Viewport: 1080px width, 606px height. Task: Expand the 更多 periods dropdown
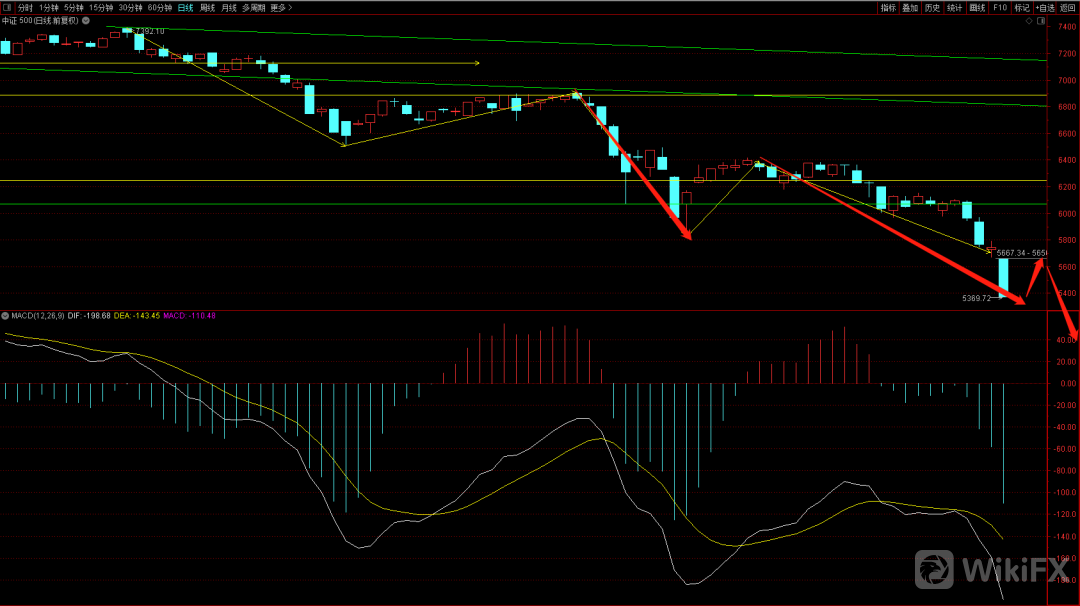(x=281, y=7)
